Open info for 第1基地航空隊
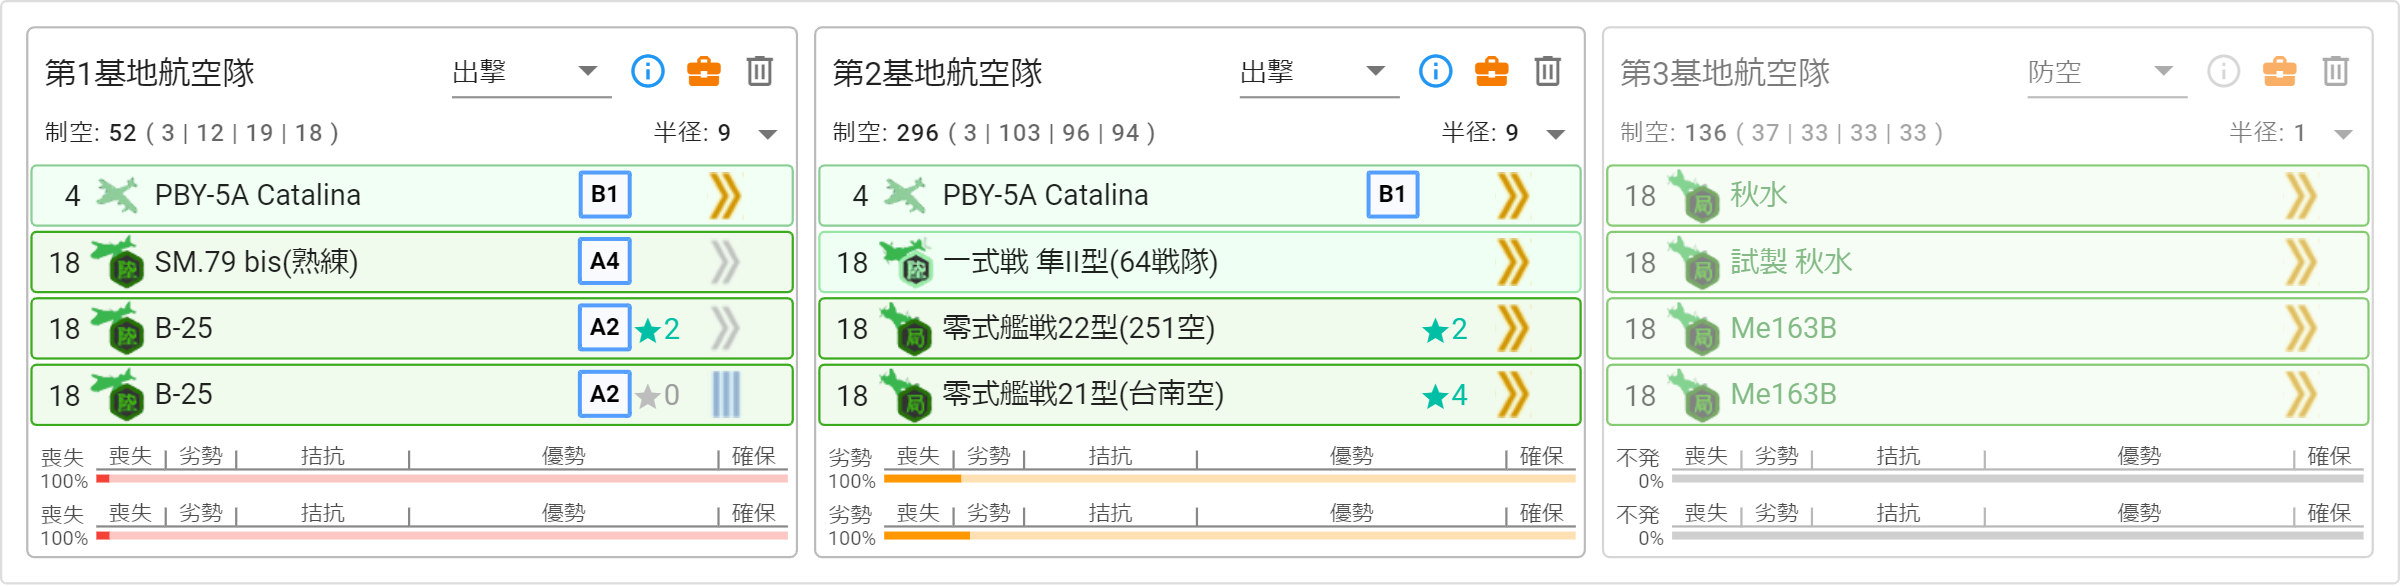2400x586 pixels. pyautogui.click(x=647, y=71)
